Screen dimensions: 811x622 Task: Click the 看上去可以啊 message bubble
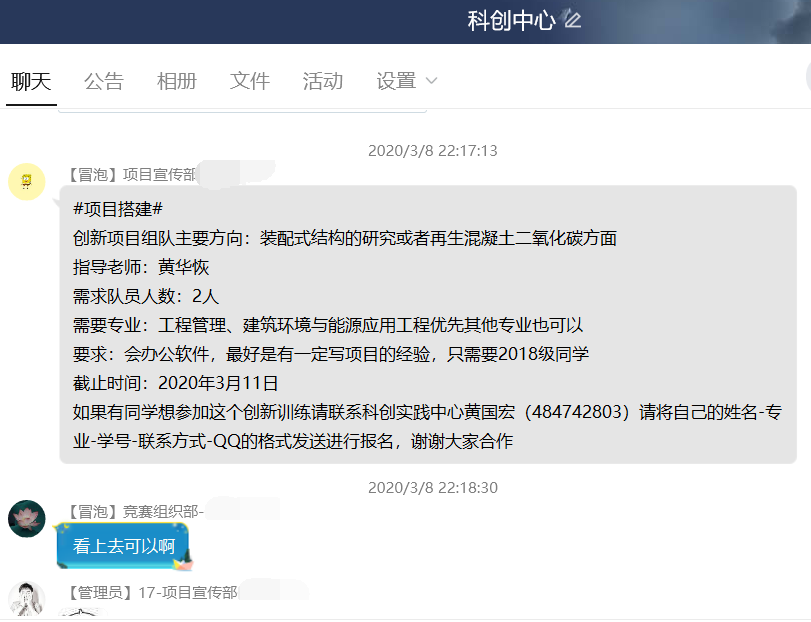124,546
